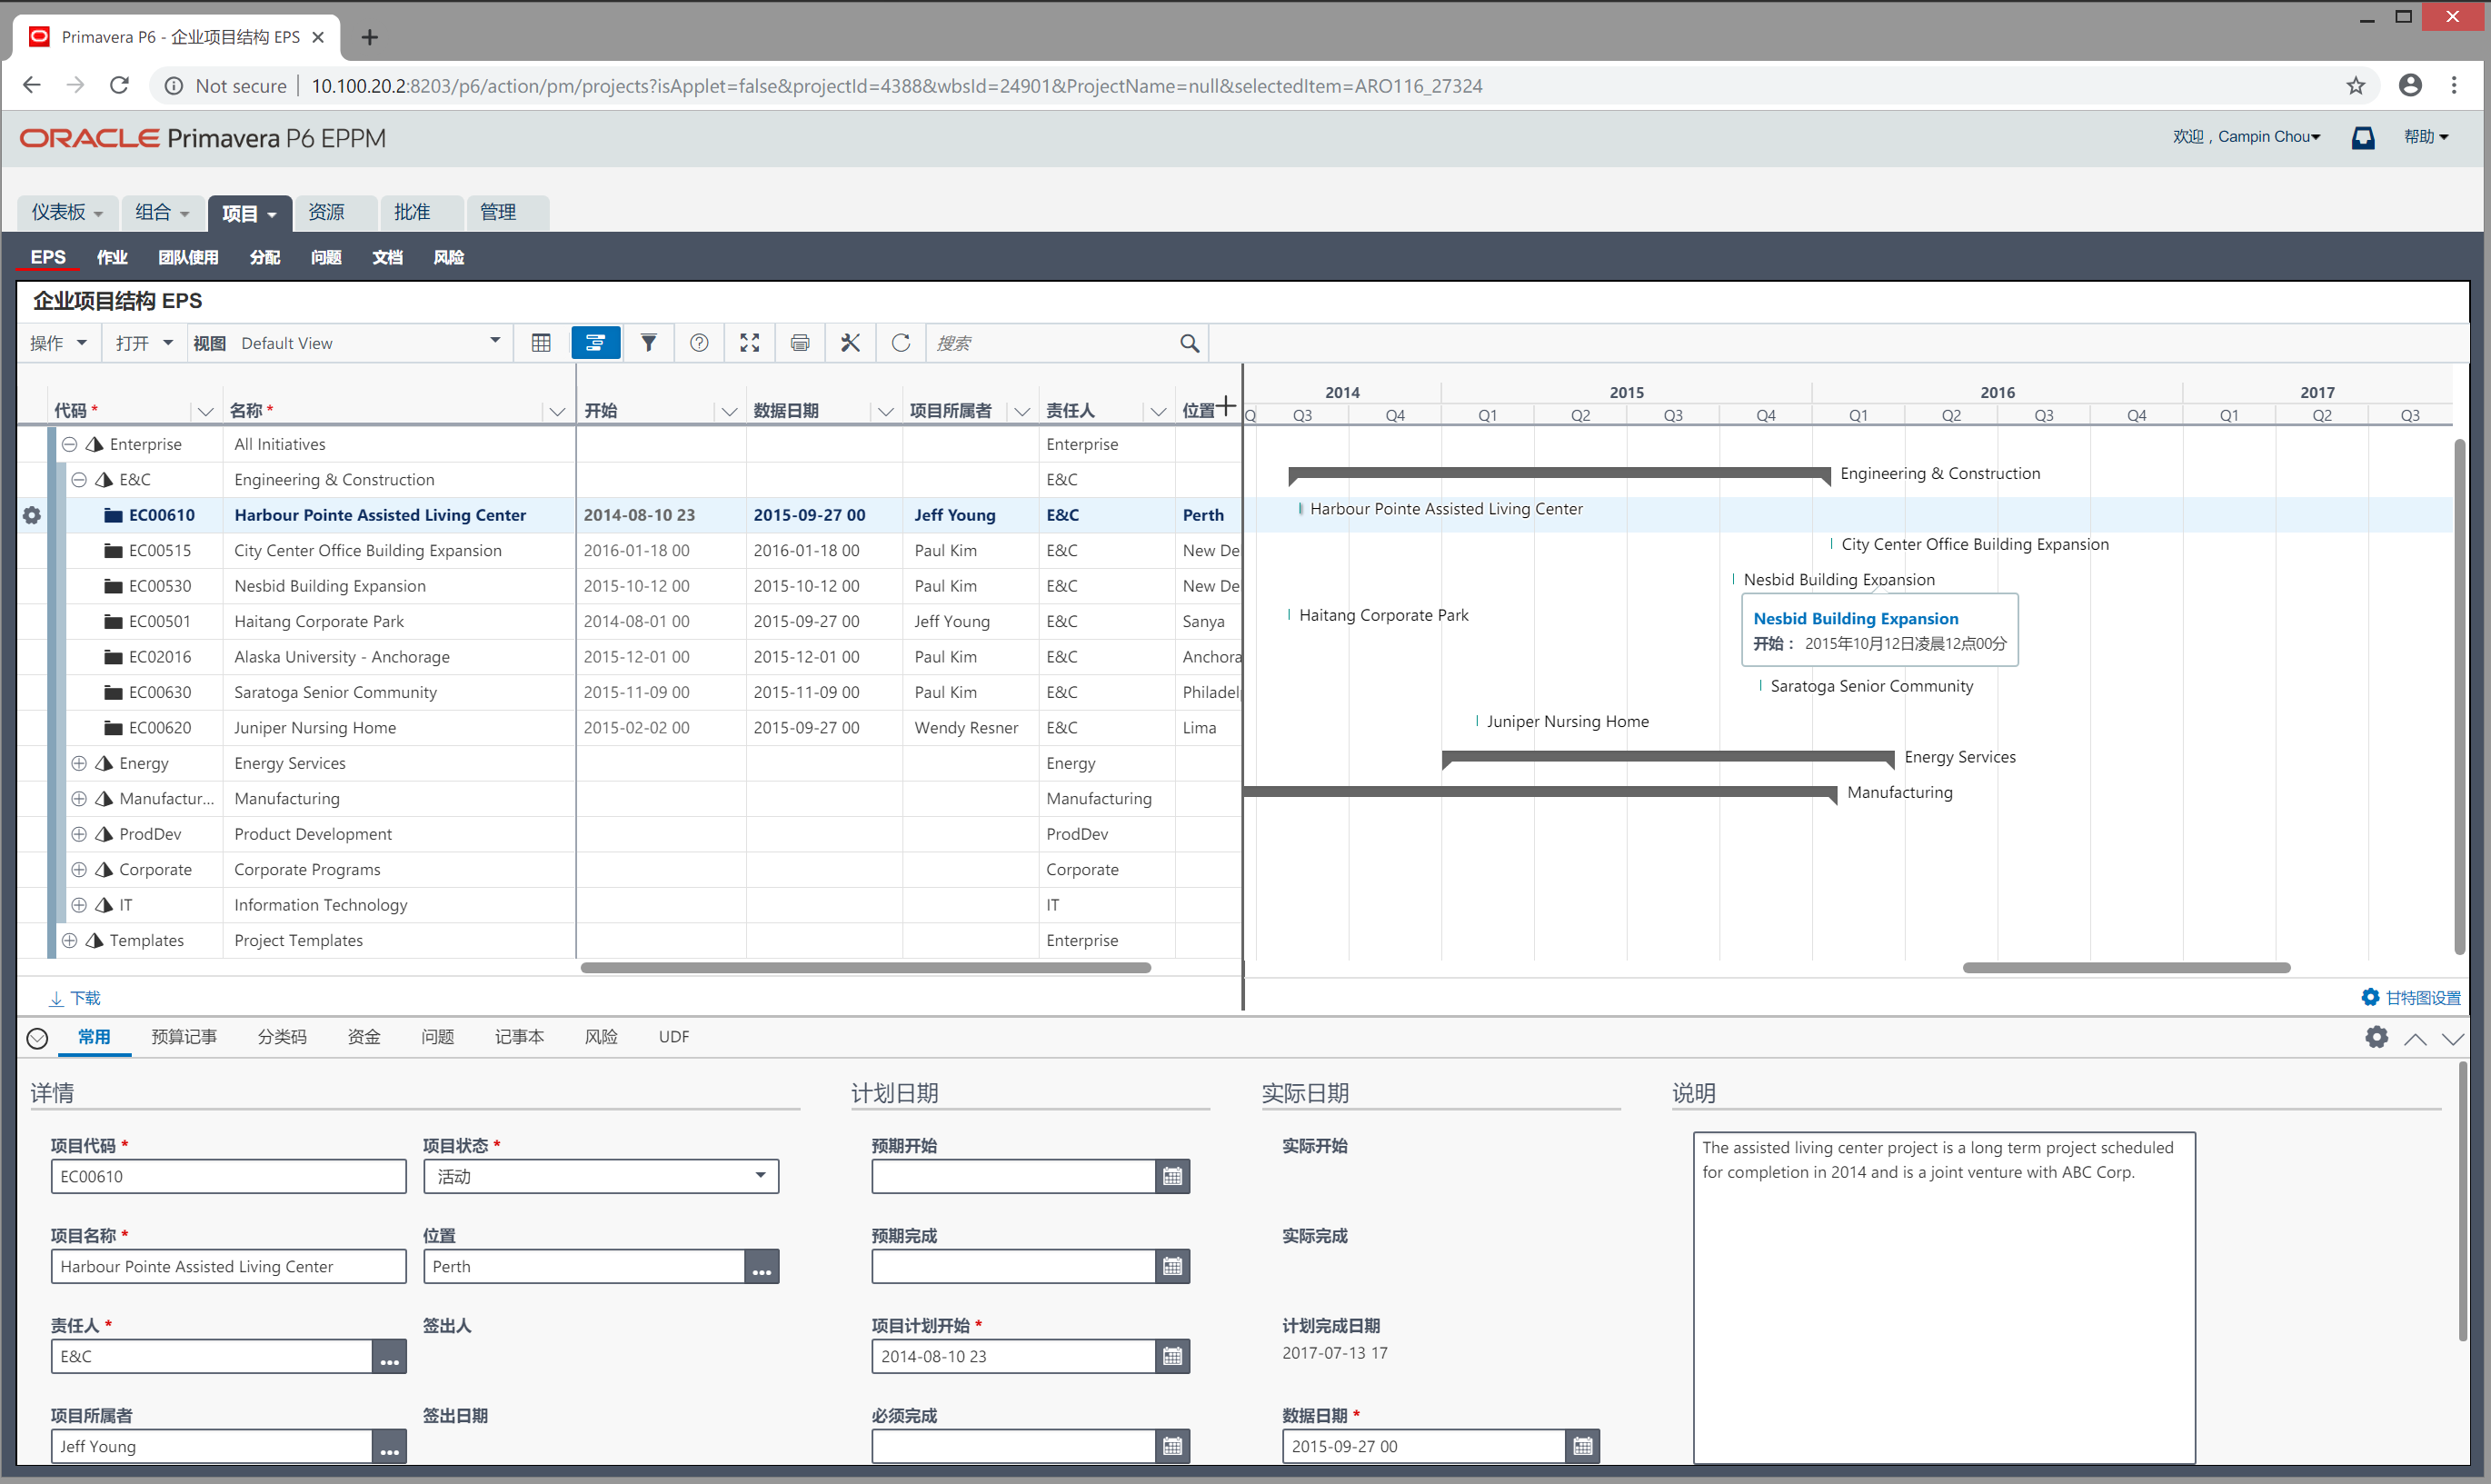The height and width of the screenshot is (1484, 2491).
Task: Open the customize tools wrench icon
Action: click(x=849, y=343)
